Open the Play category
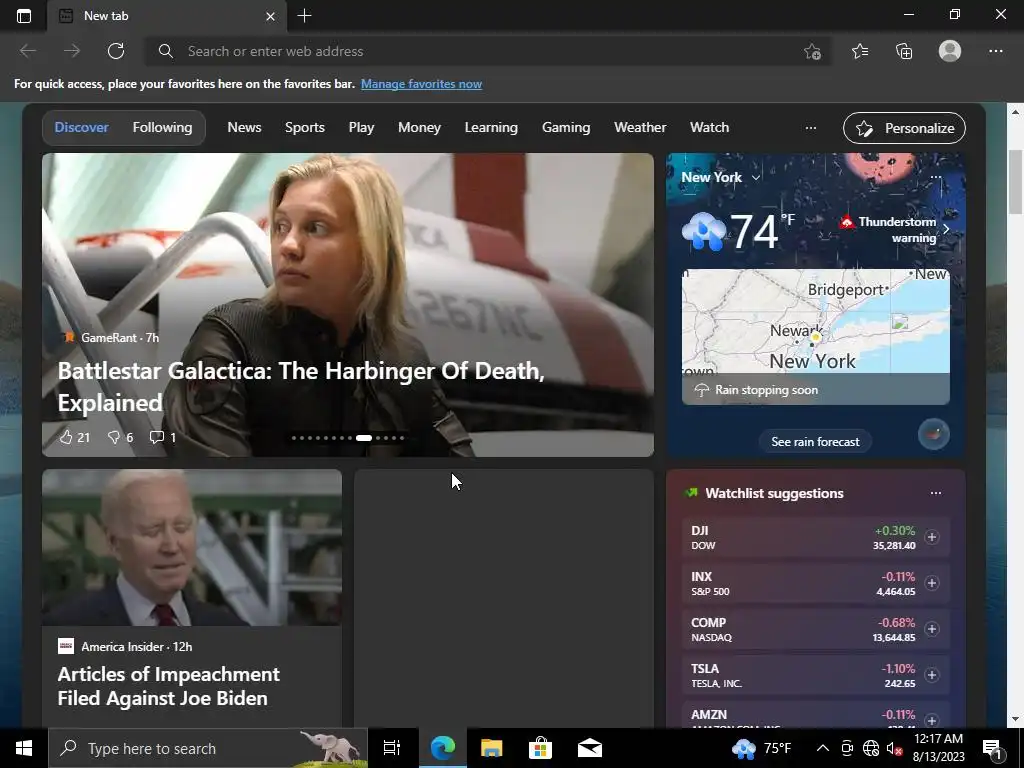Image resolution: width=1024 pixels, height=768 pixels. click(361, 127)
